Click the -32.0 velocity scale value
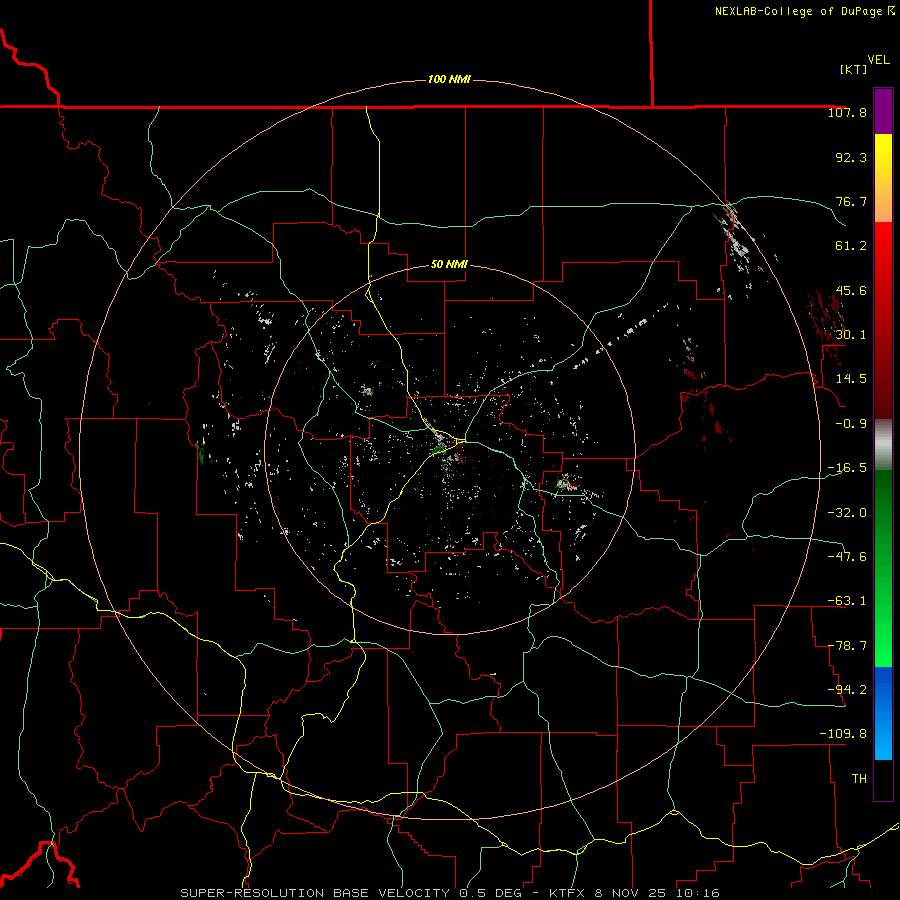 [x=847, y=513]
